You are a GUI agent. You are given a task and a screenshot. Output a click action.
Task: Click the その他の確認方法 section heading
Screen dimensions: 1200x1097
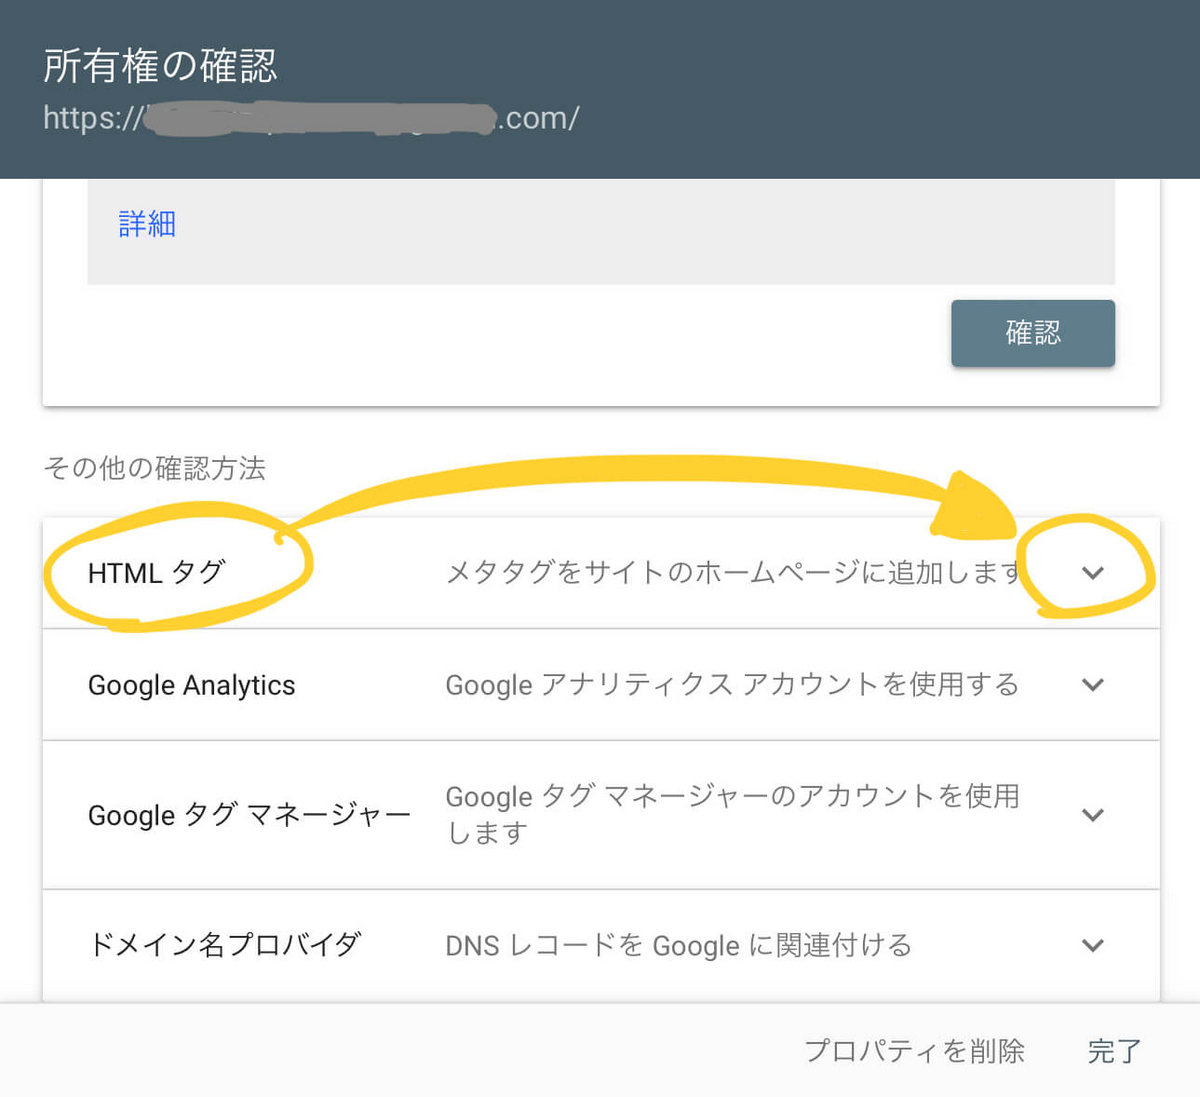(x=154, y=468)
